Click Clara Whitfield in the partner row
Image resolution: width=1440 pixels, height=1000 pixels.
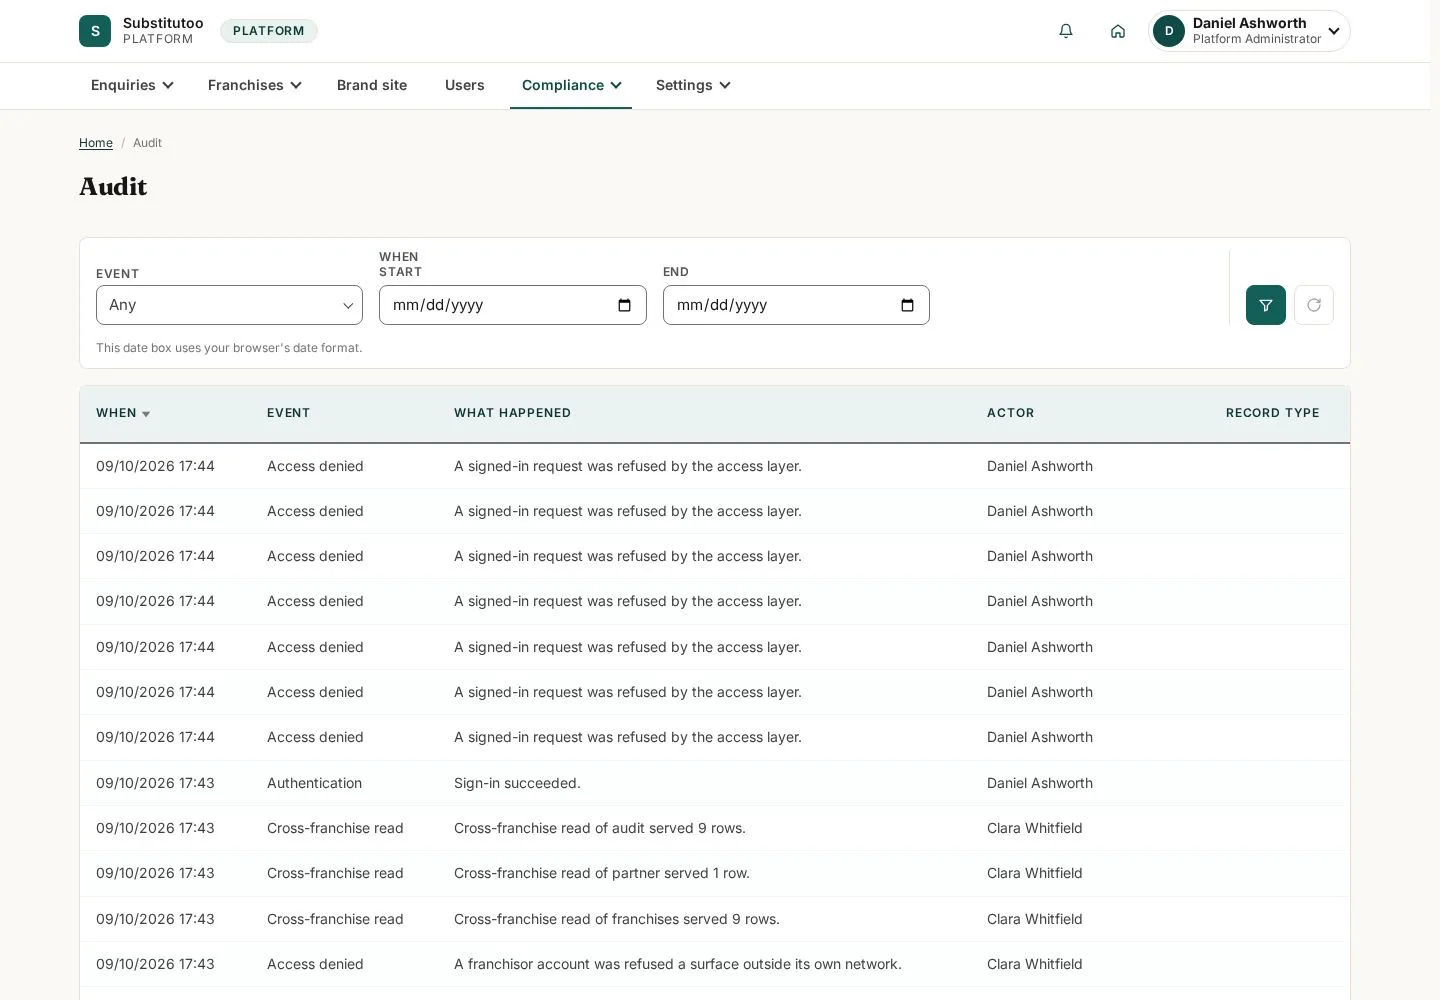[x=1035, y=873]
